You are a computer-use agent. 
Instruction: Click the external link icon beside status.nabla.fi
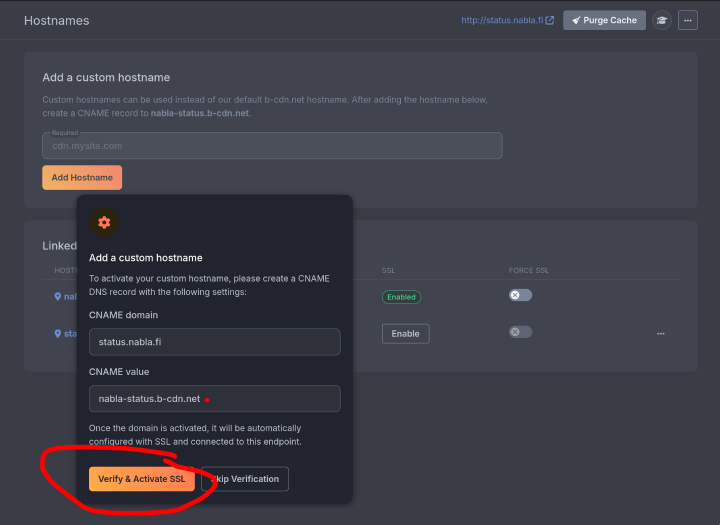pyautogui.click(x=550, y=20)
